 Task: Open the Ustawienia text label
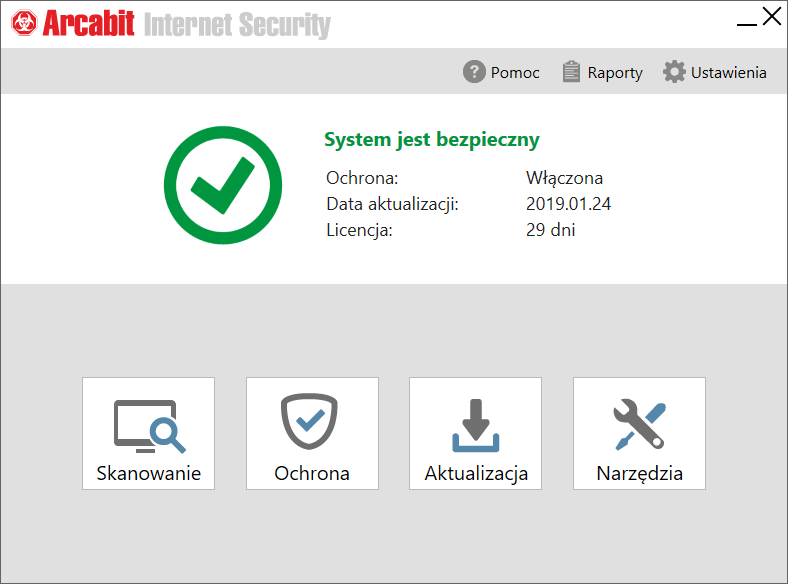tap(728, 73)
